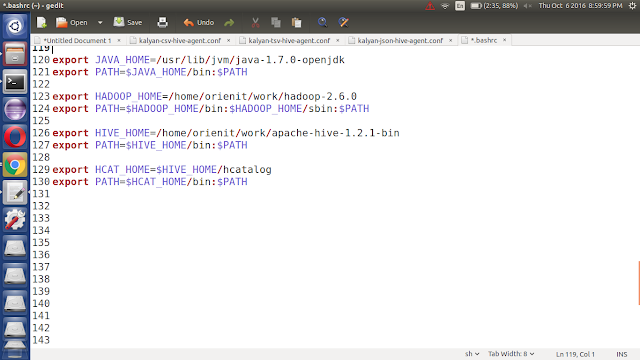This screenshot has height=360, width=640.
Task: Open the system power gear menu
Action: (632, 6)
